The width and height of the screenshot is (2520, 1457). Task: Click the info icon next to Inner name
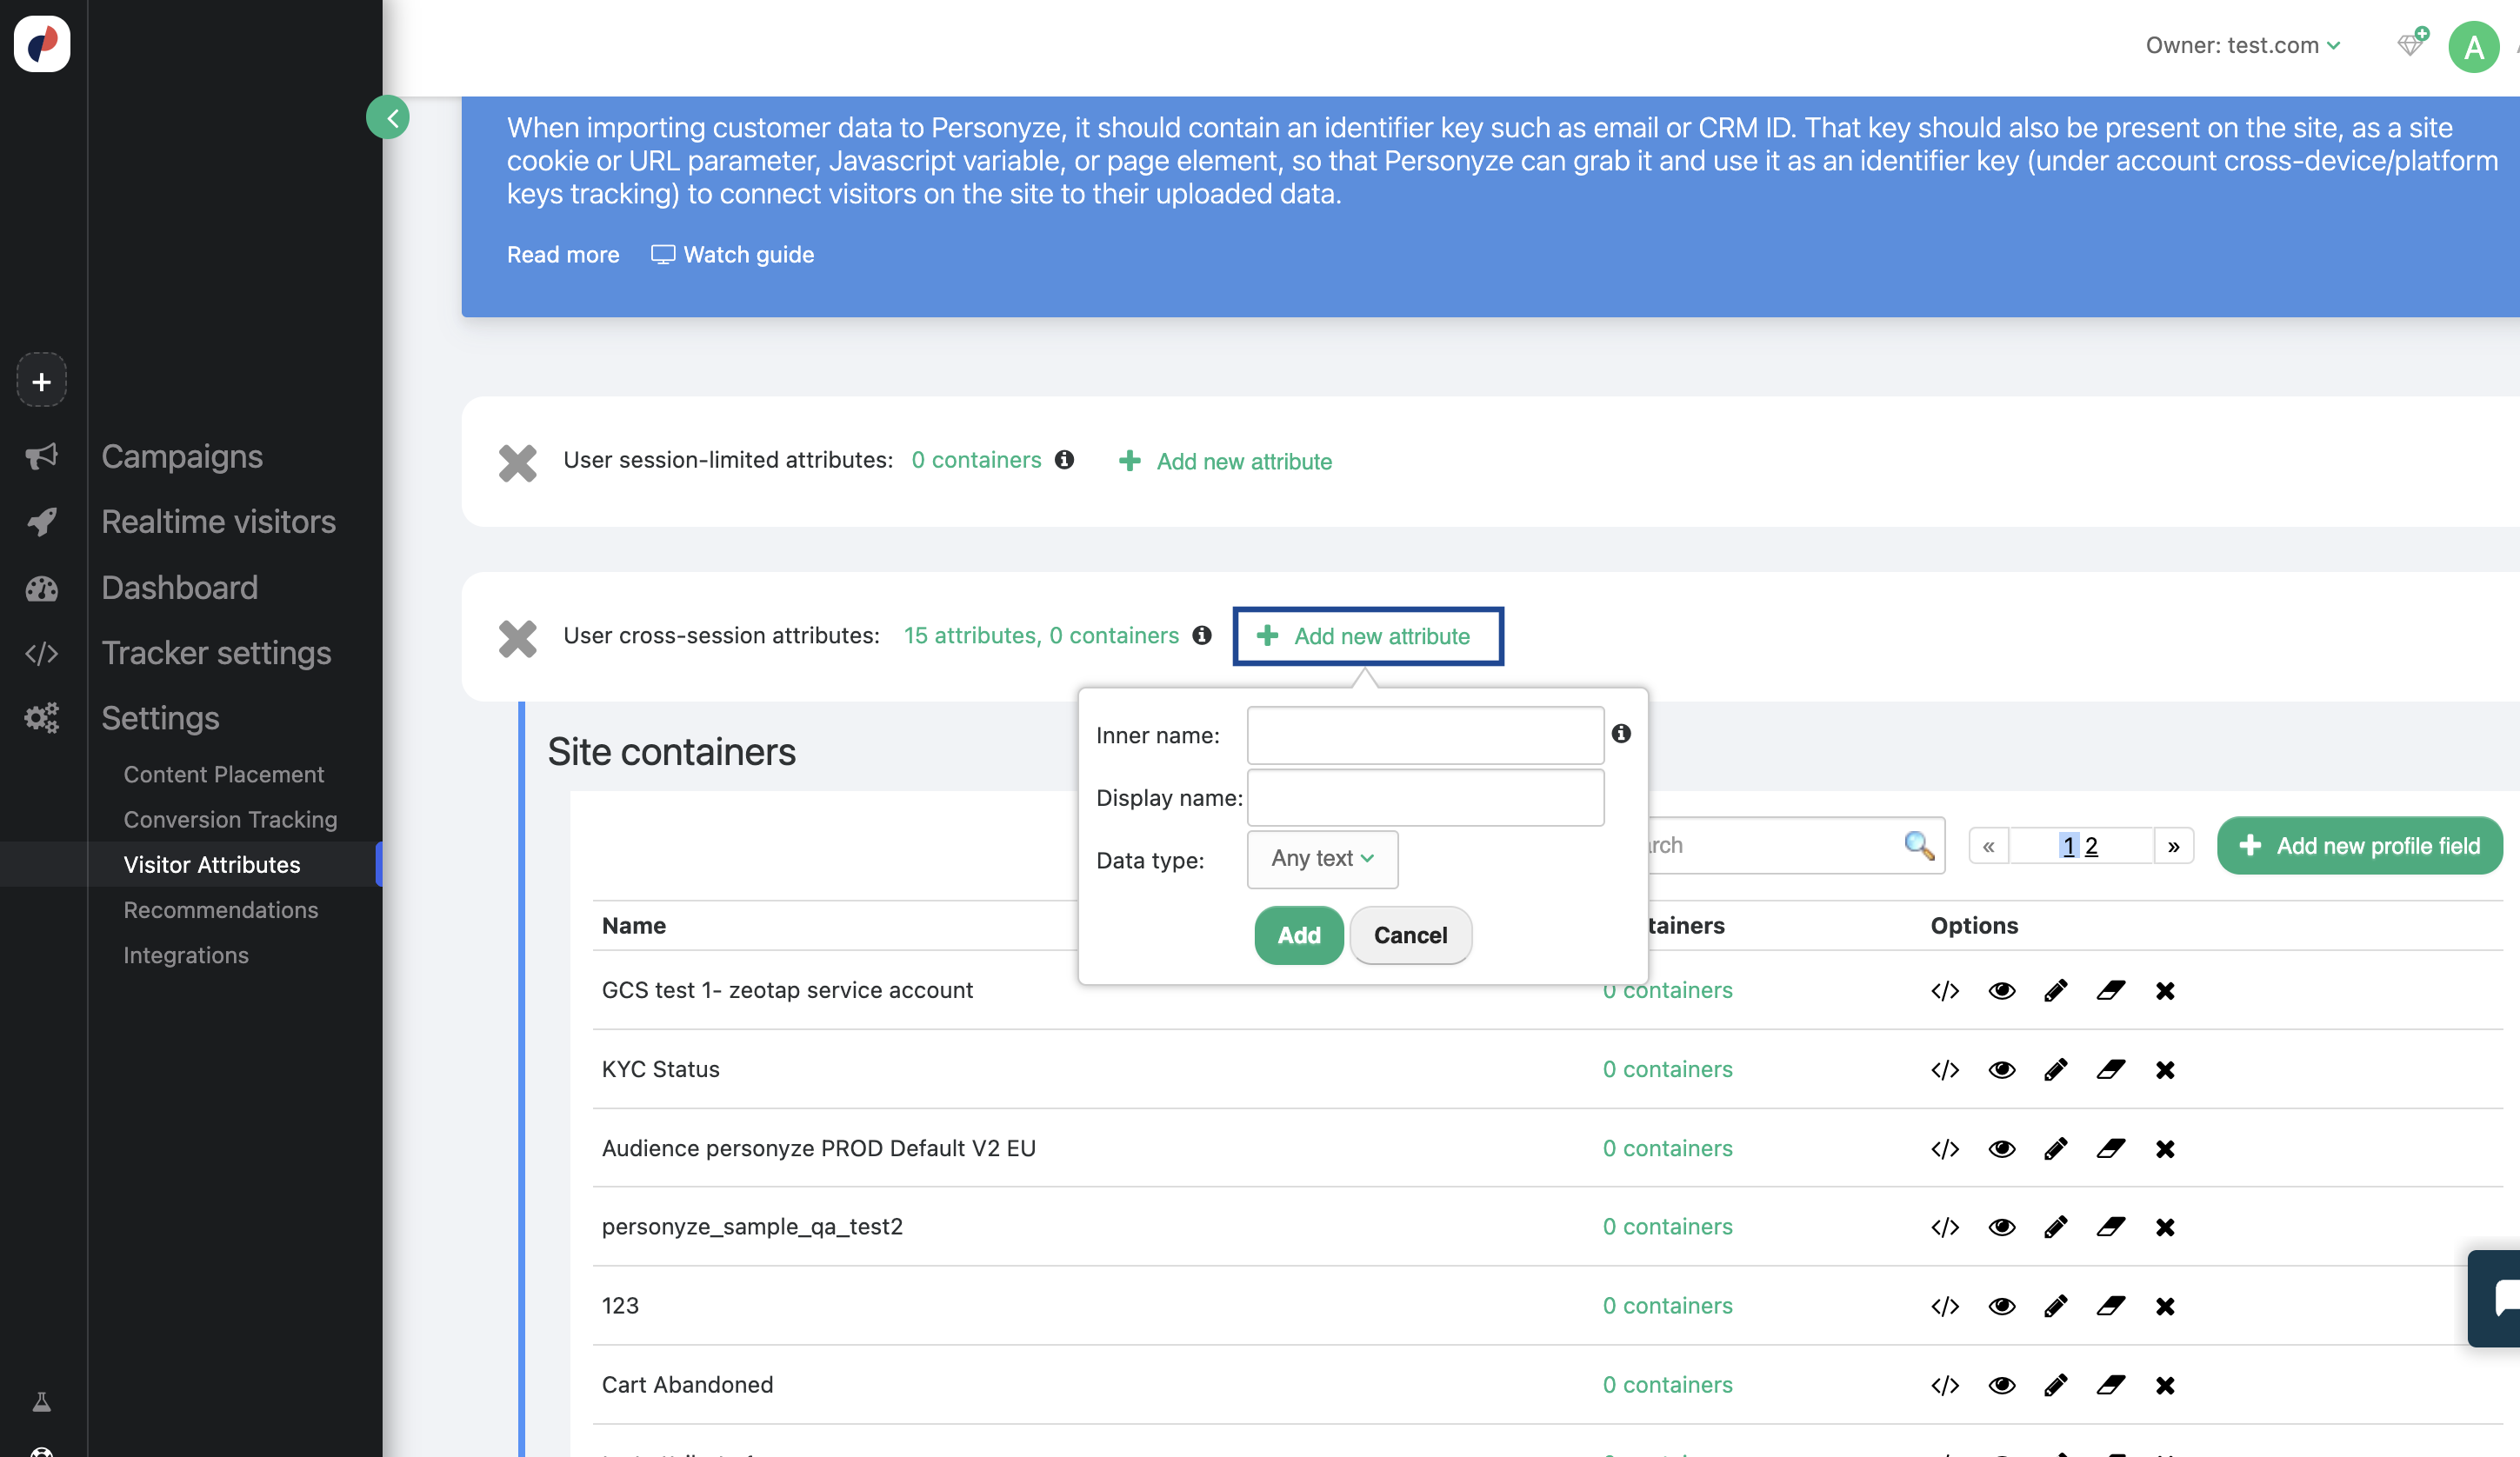[1621, 734]
